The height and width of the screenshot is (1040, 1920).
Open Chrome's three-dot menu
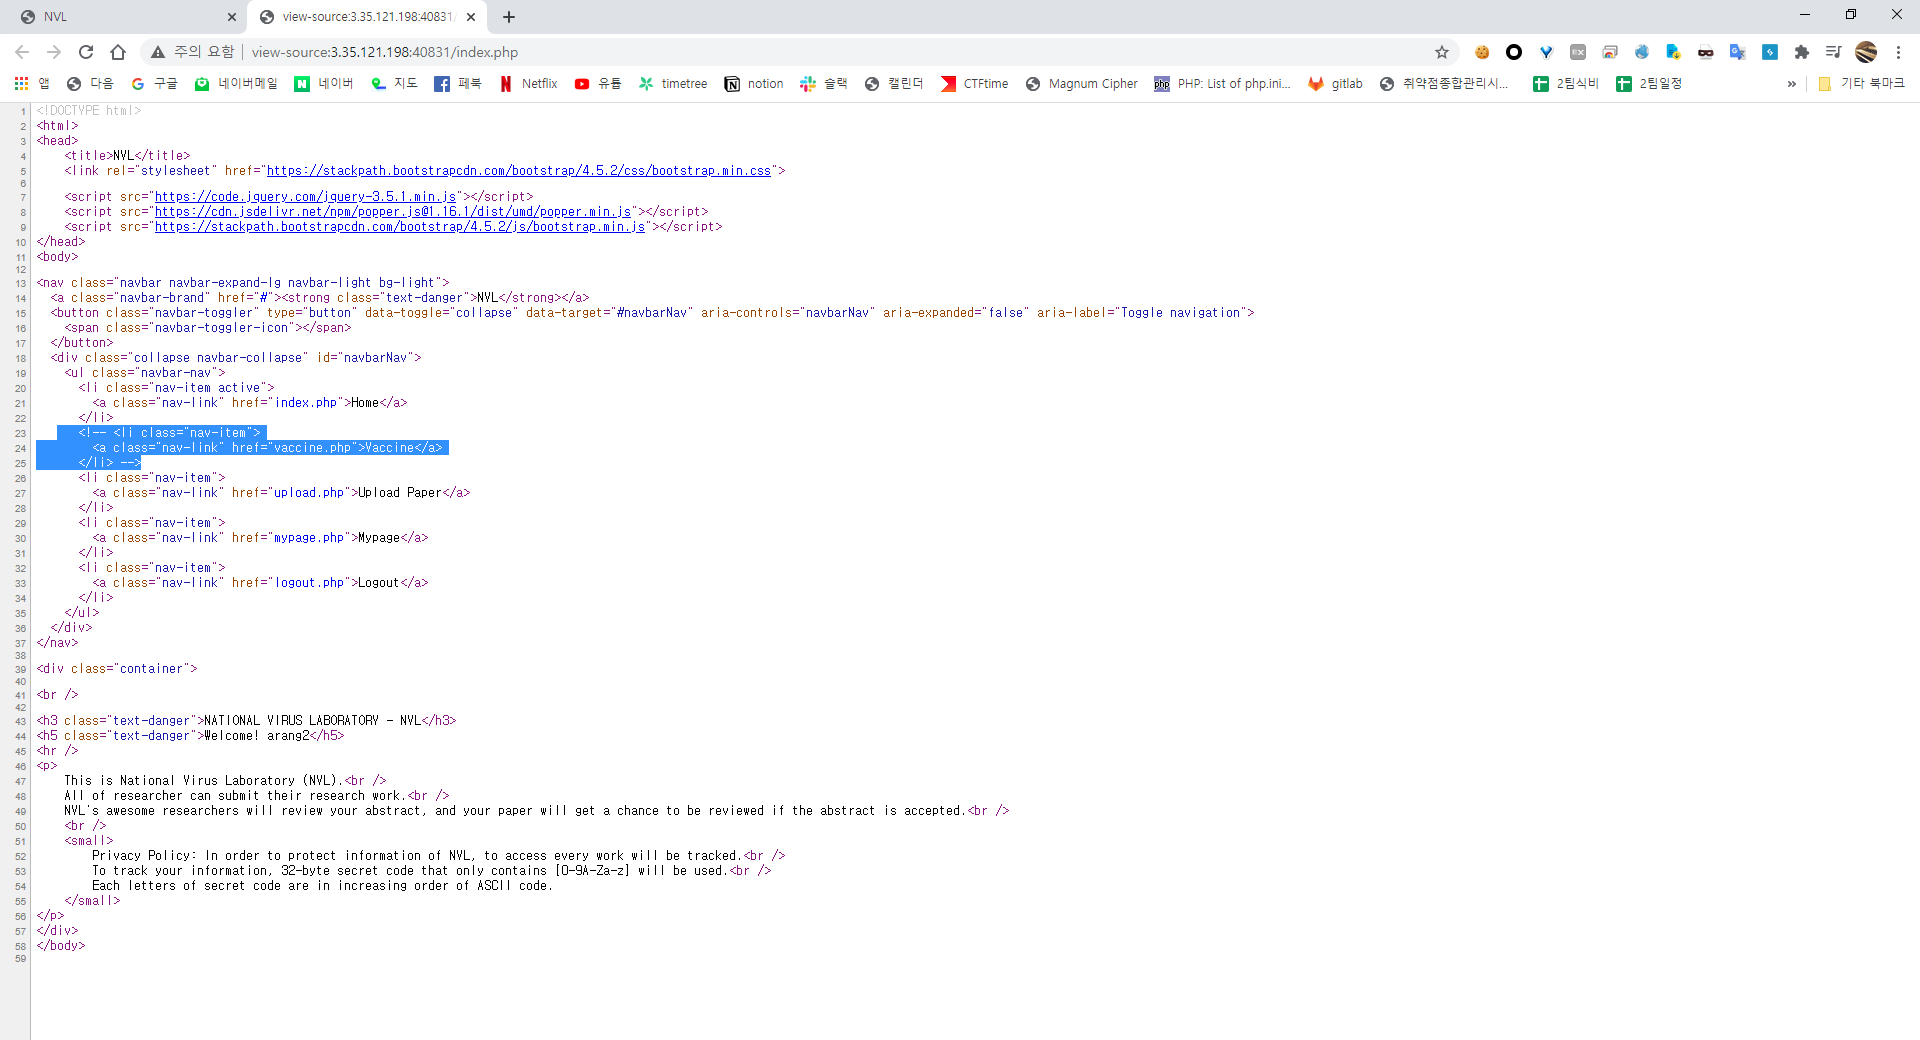[1898, 52]
